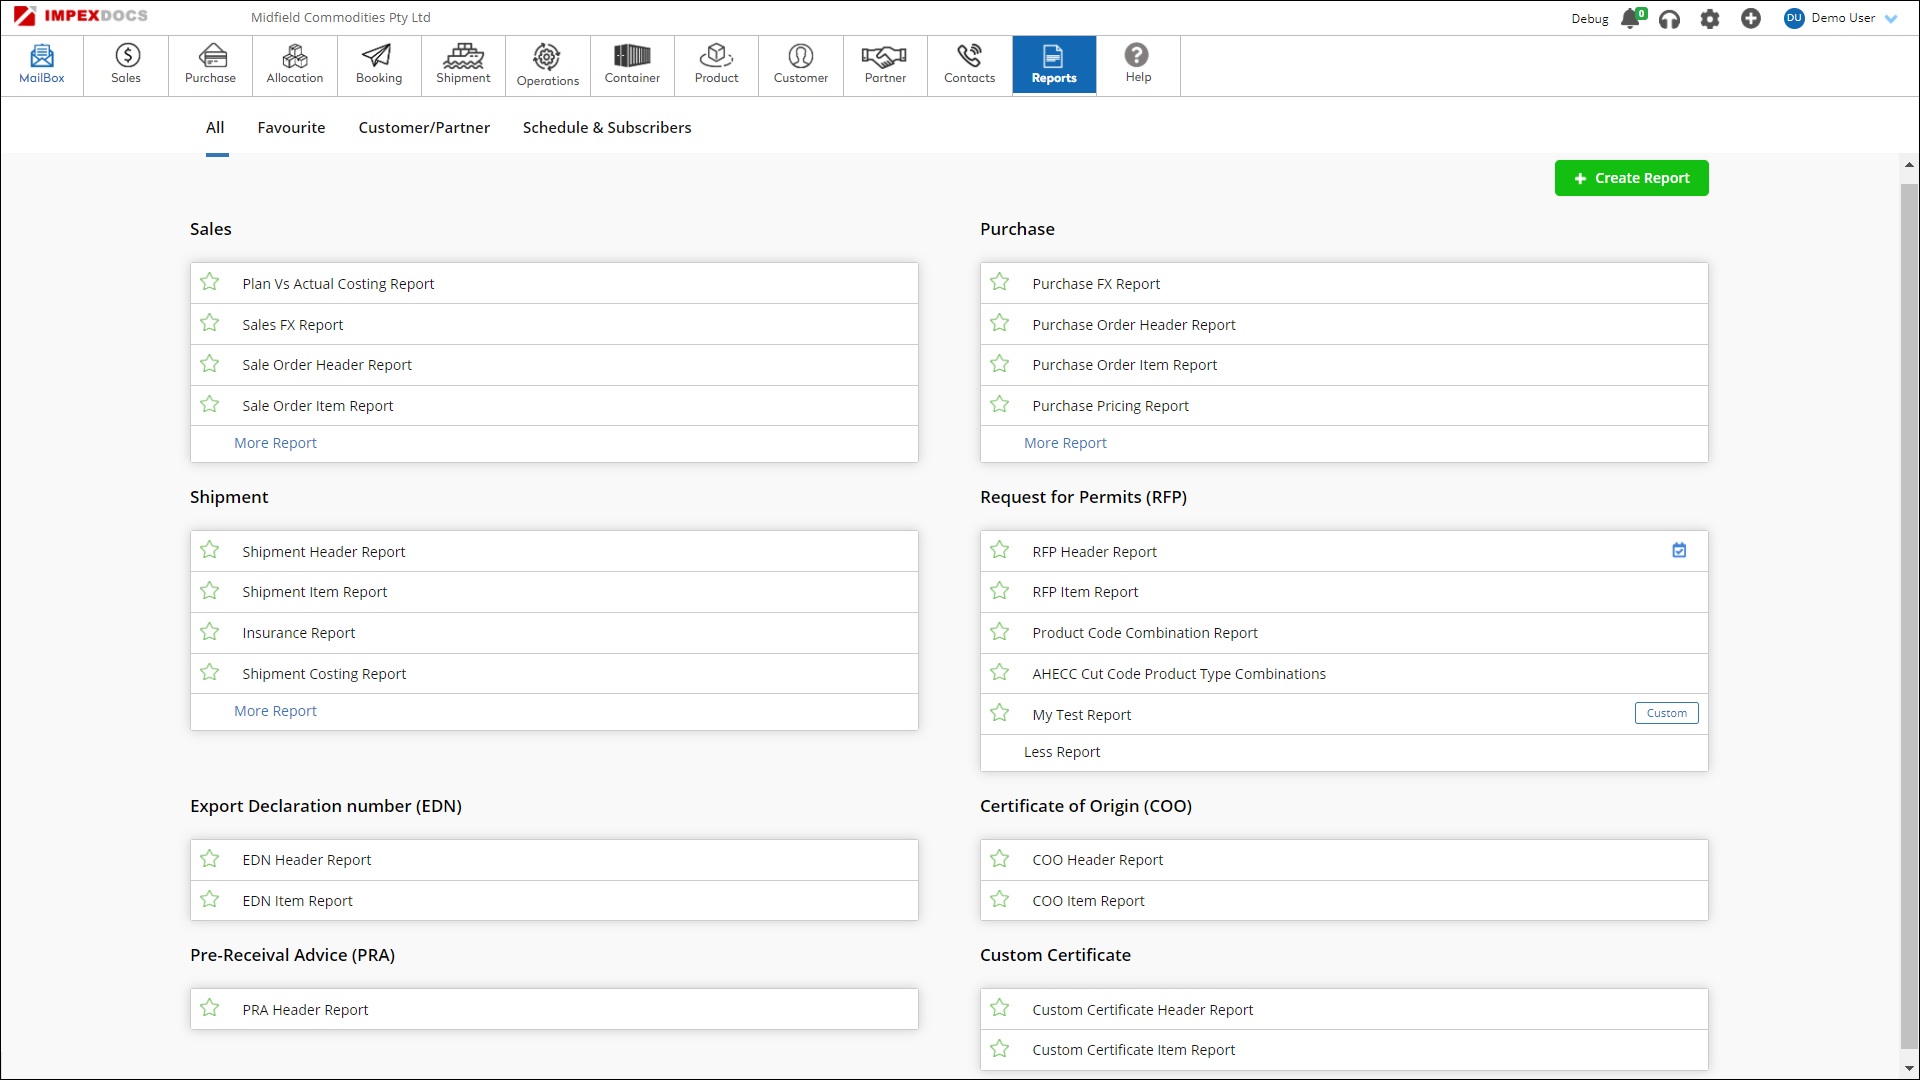Click the headset support icon

pos(1669,19)
